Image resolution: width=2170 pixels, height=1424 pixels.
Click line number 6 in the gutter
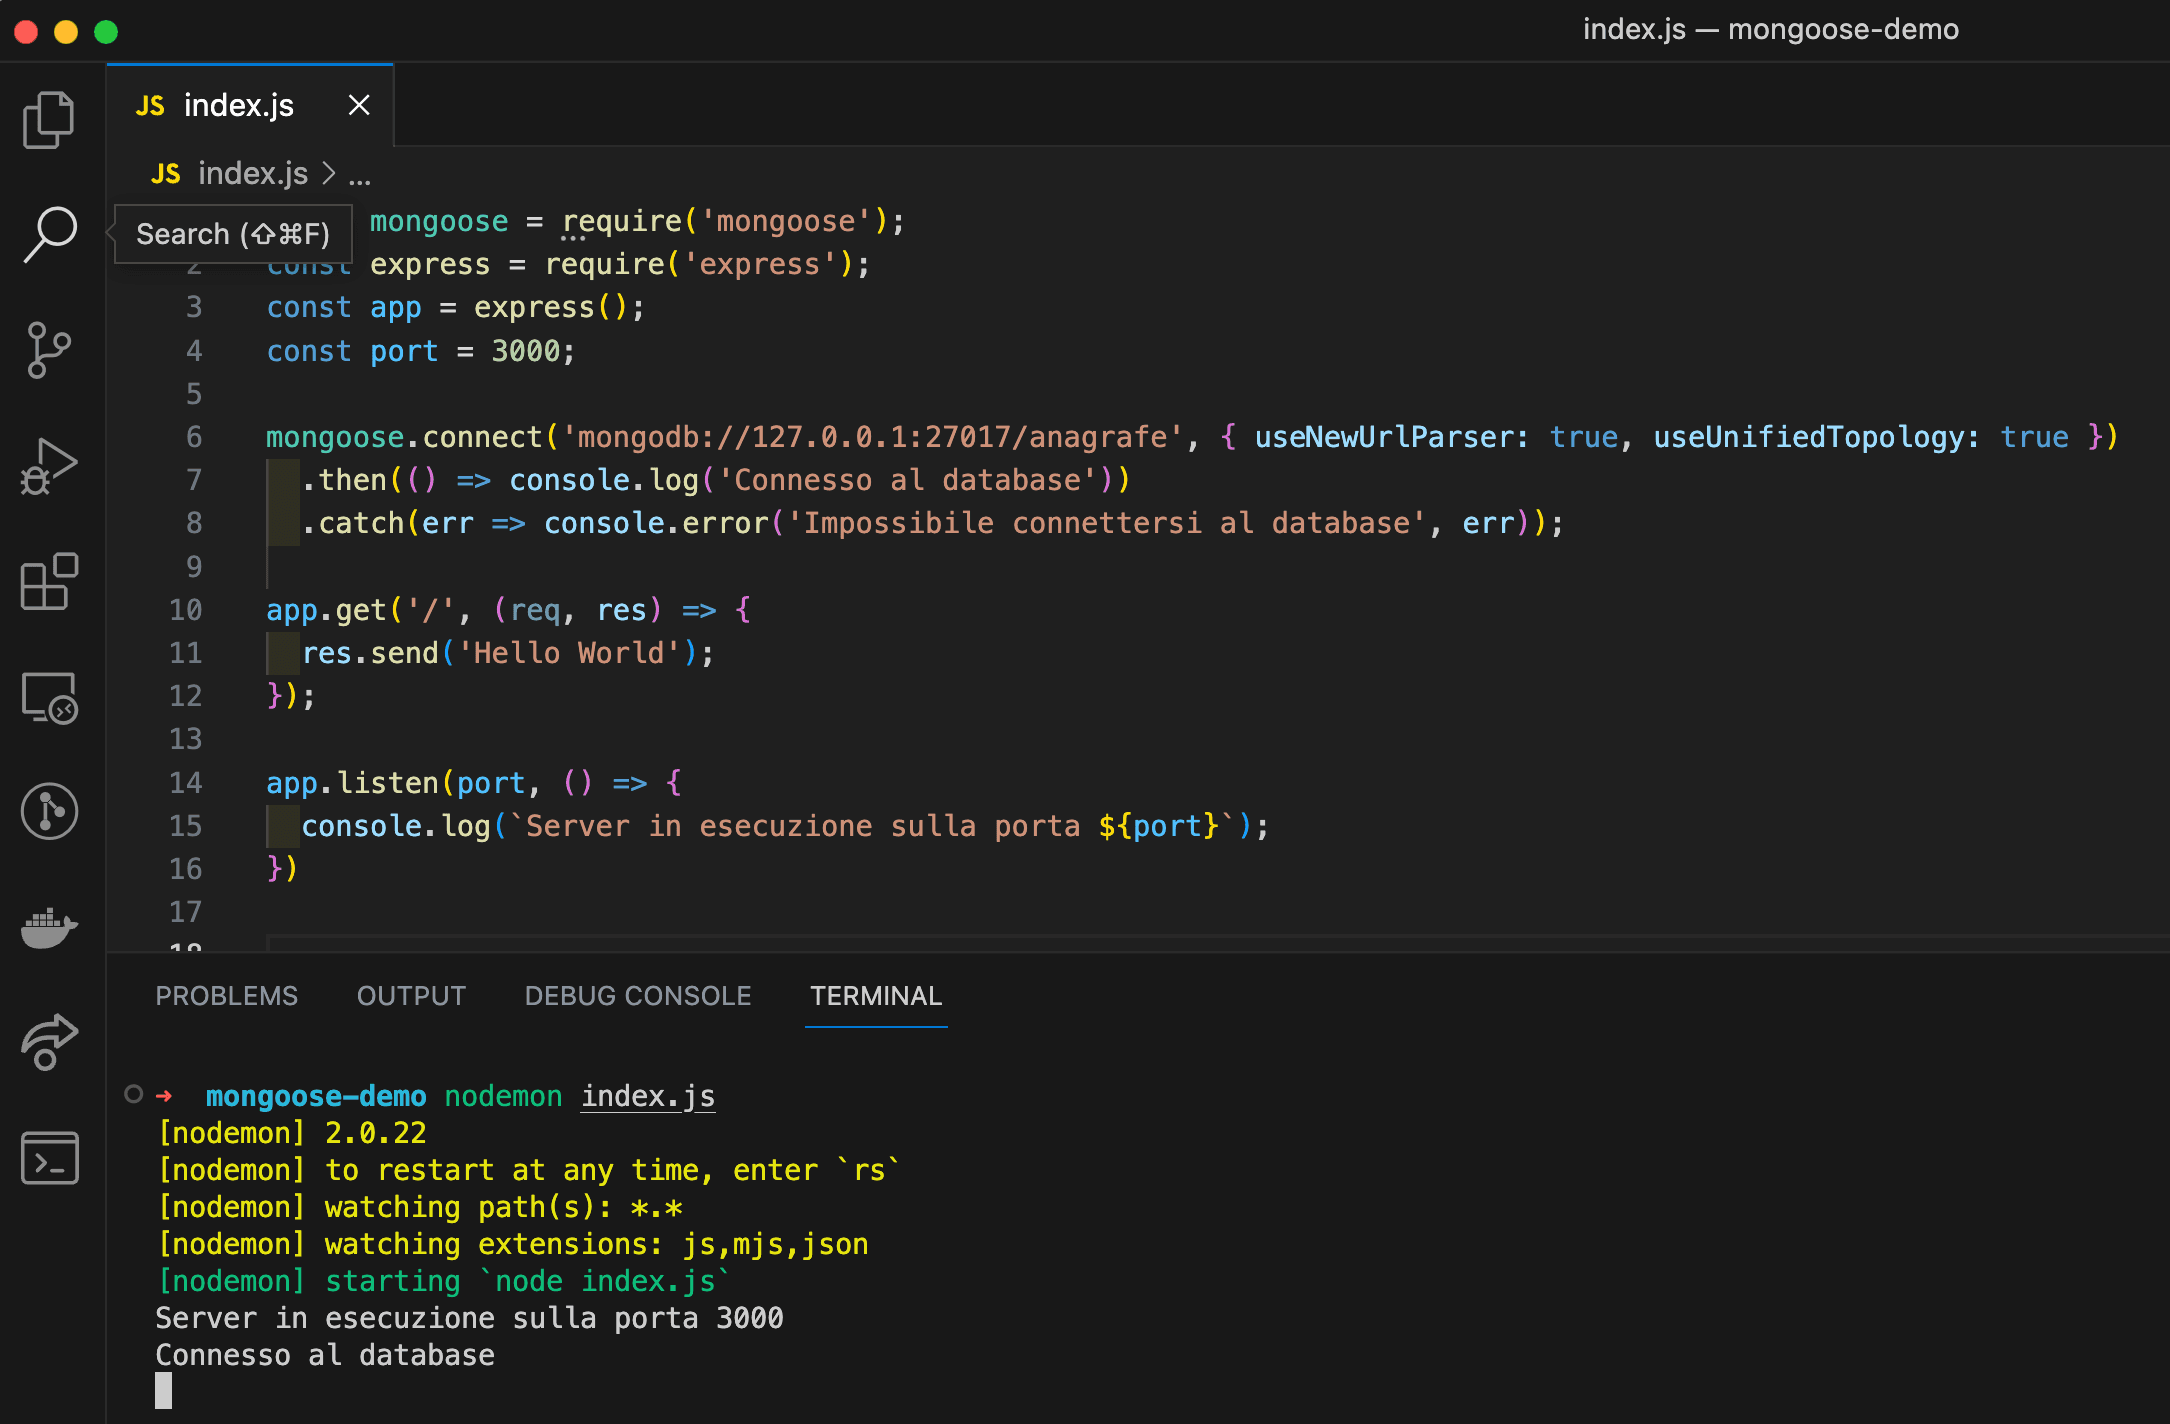(194, 437)
